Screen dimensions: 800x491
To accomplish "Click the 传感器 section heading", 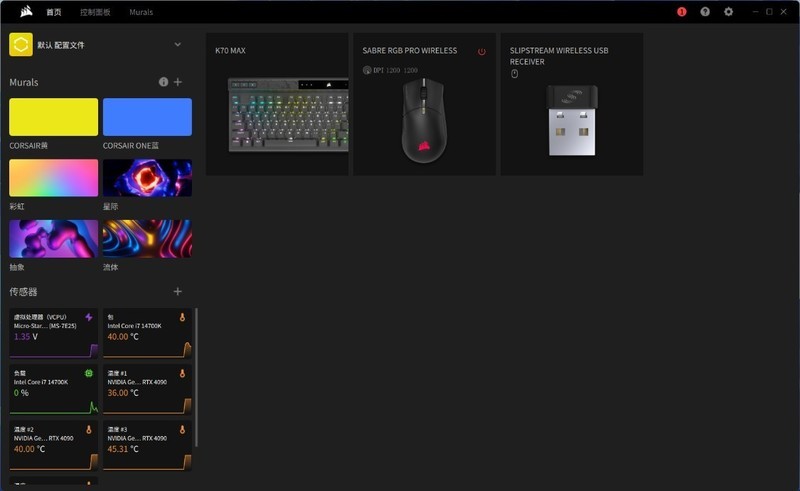I will 23,292.
